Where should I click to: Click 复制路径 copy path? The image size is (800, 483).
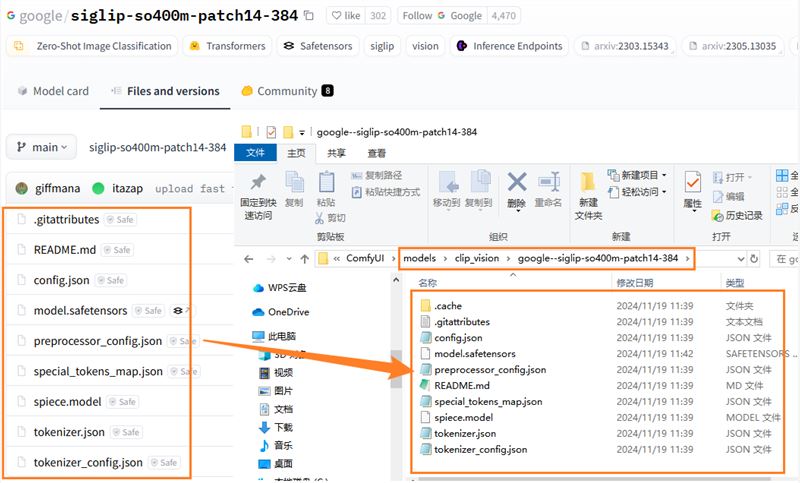[x=377, y=175]
